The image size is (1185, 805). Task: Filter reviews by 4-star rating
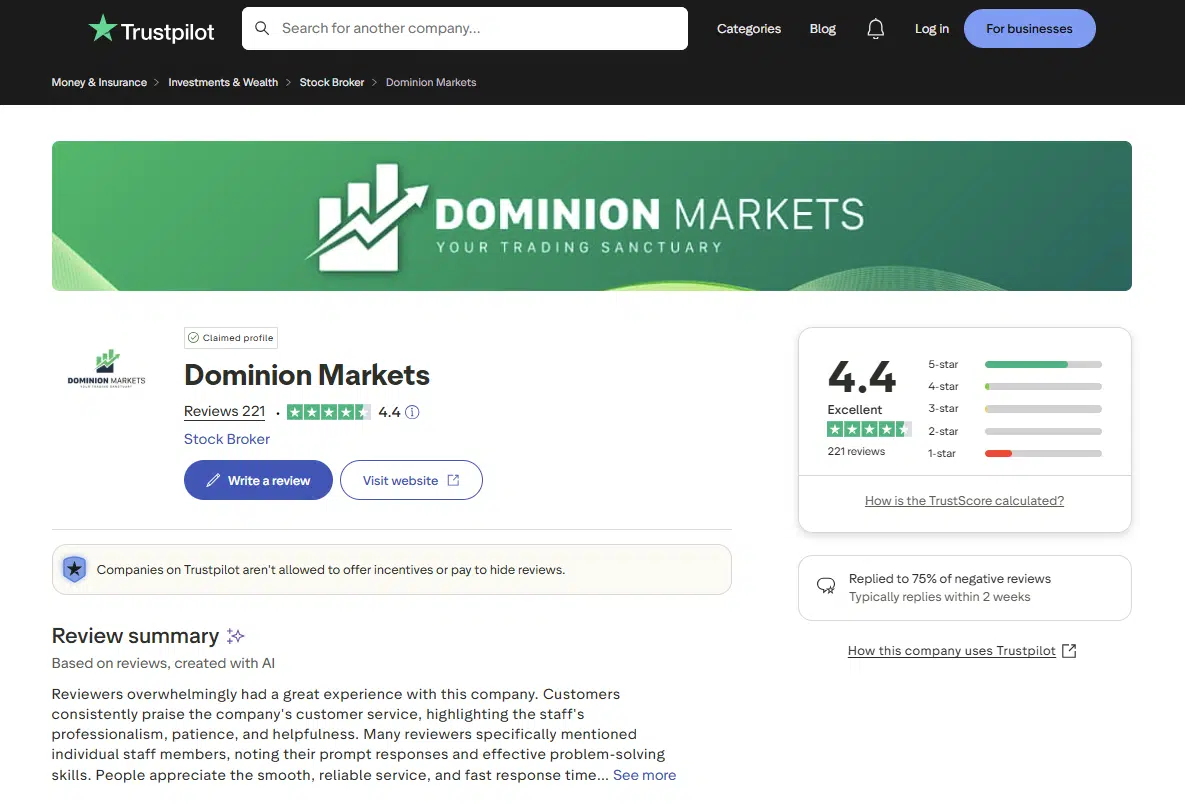point(1042,387)
